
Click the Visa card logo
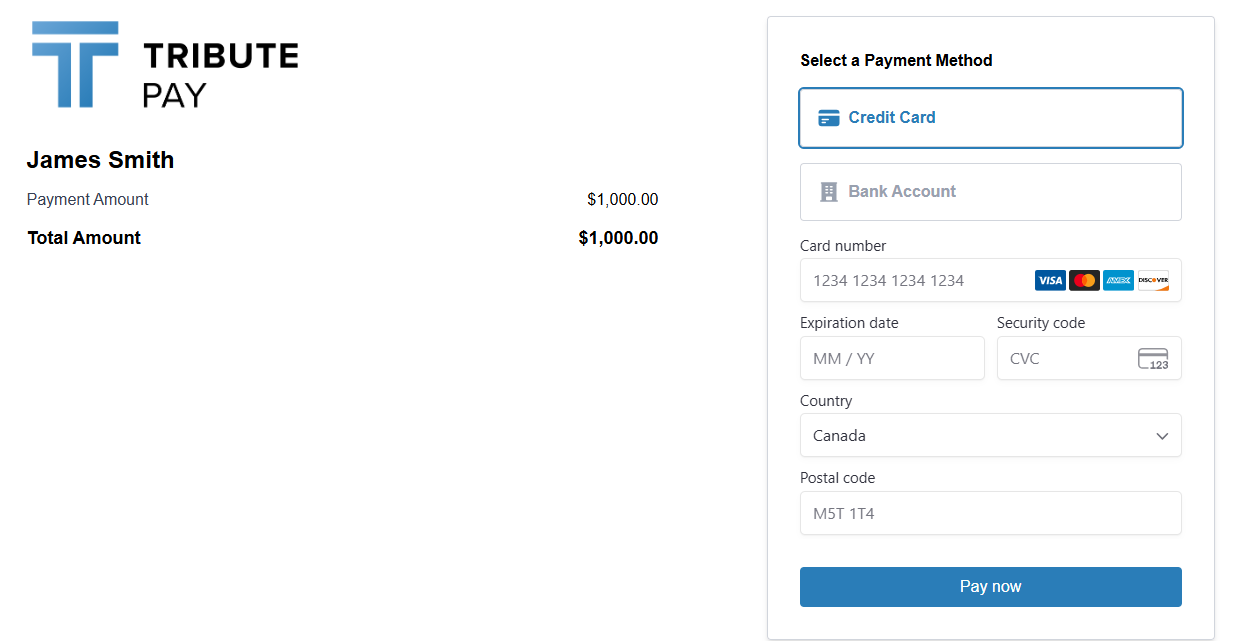pos(1050,281)
